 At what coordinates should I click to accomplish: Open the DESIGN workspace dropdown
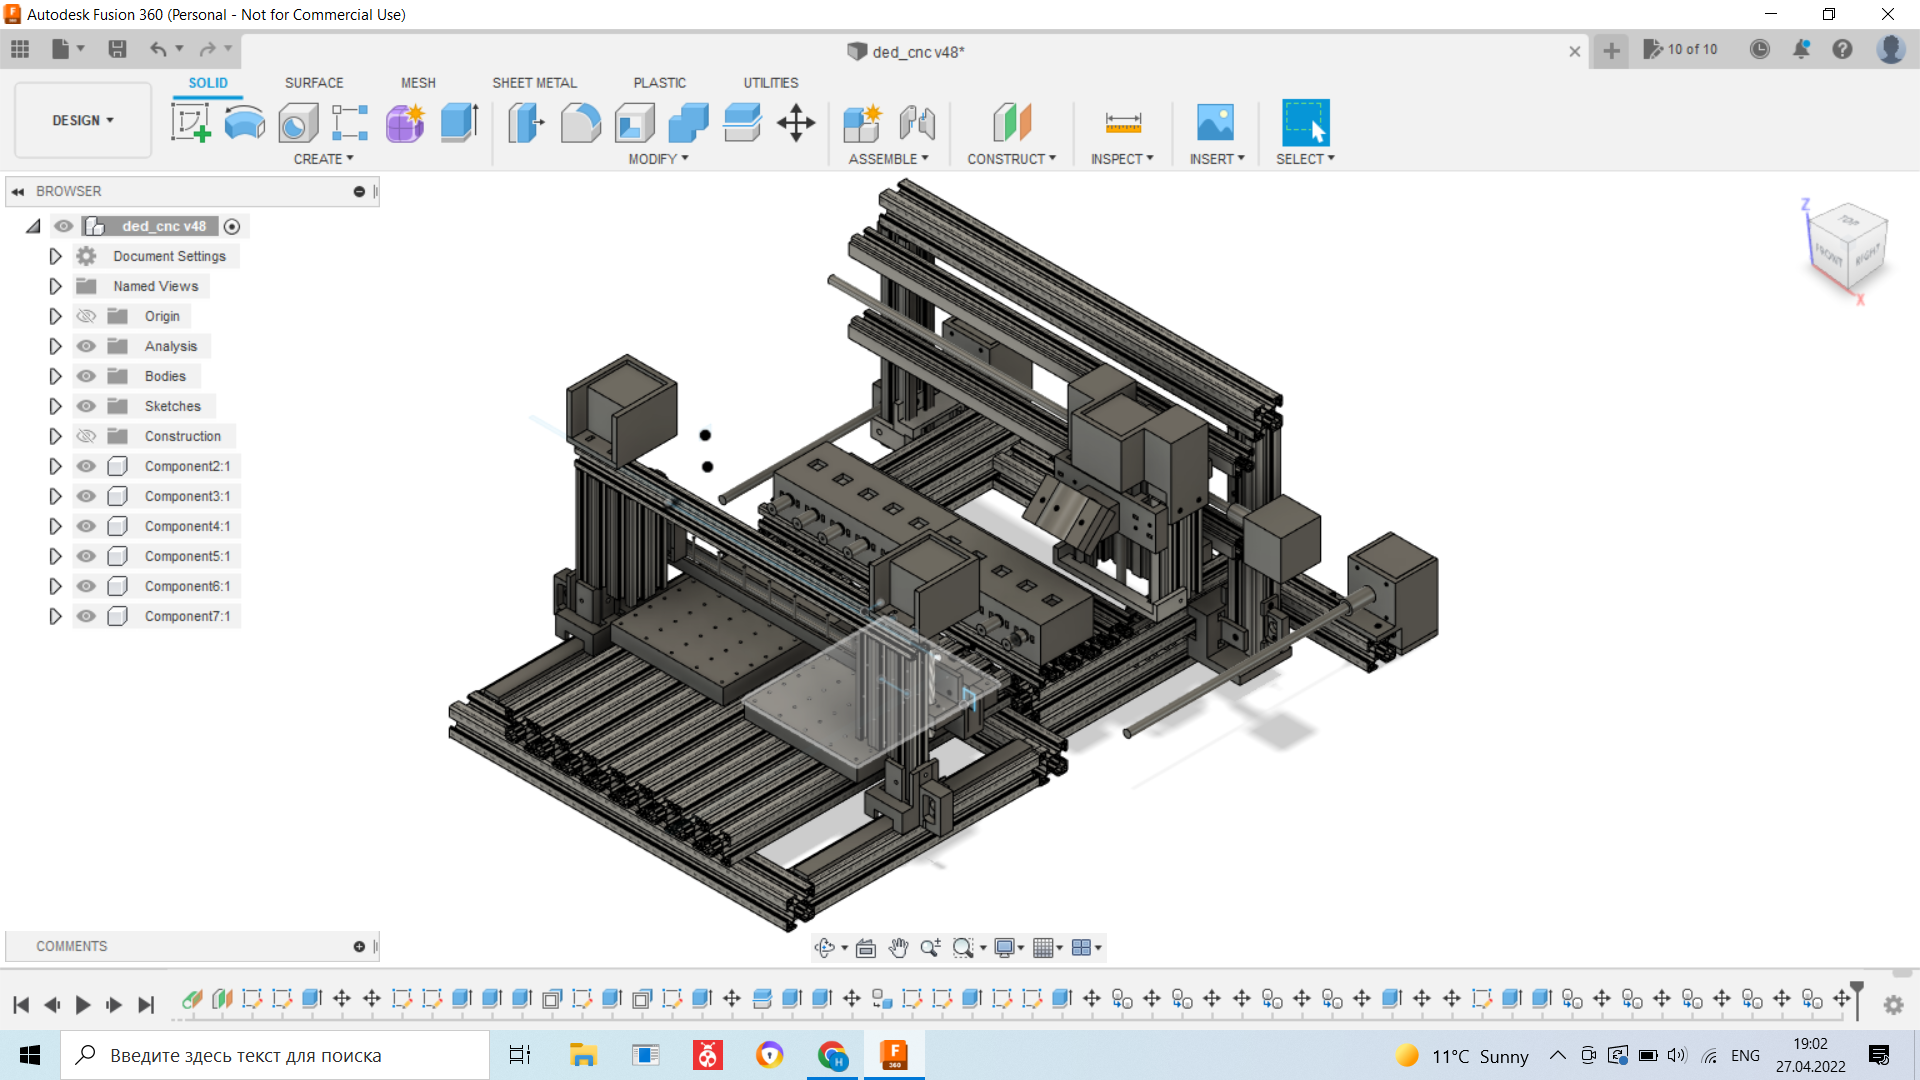pyautogui.click(x=83, y=120)
